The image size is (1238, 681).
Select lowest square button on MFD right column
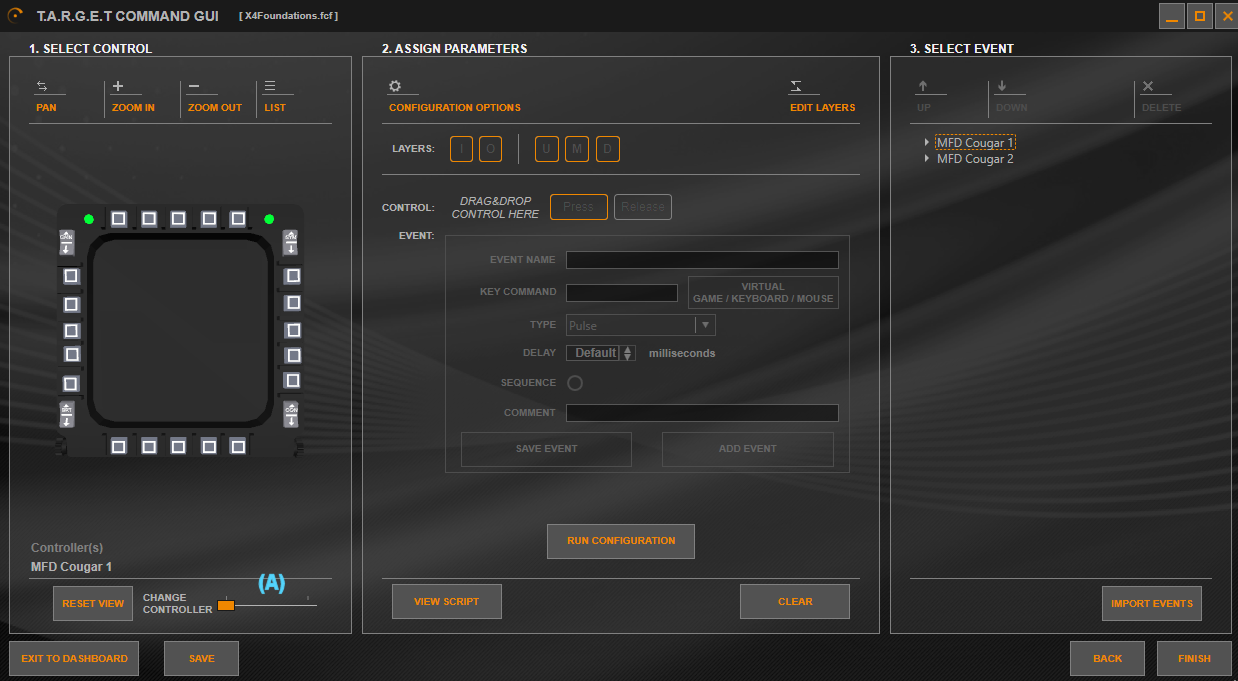click(x=292, y=380)
